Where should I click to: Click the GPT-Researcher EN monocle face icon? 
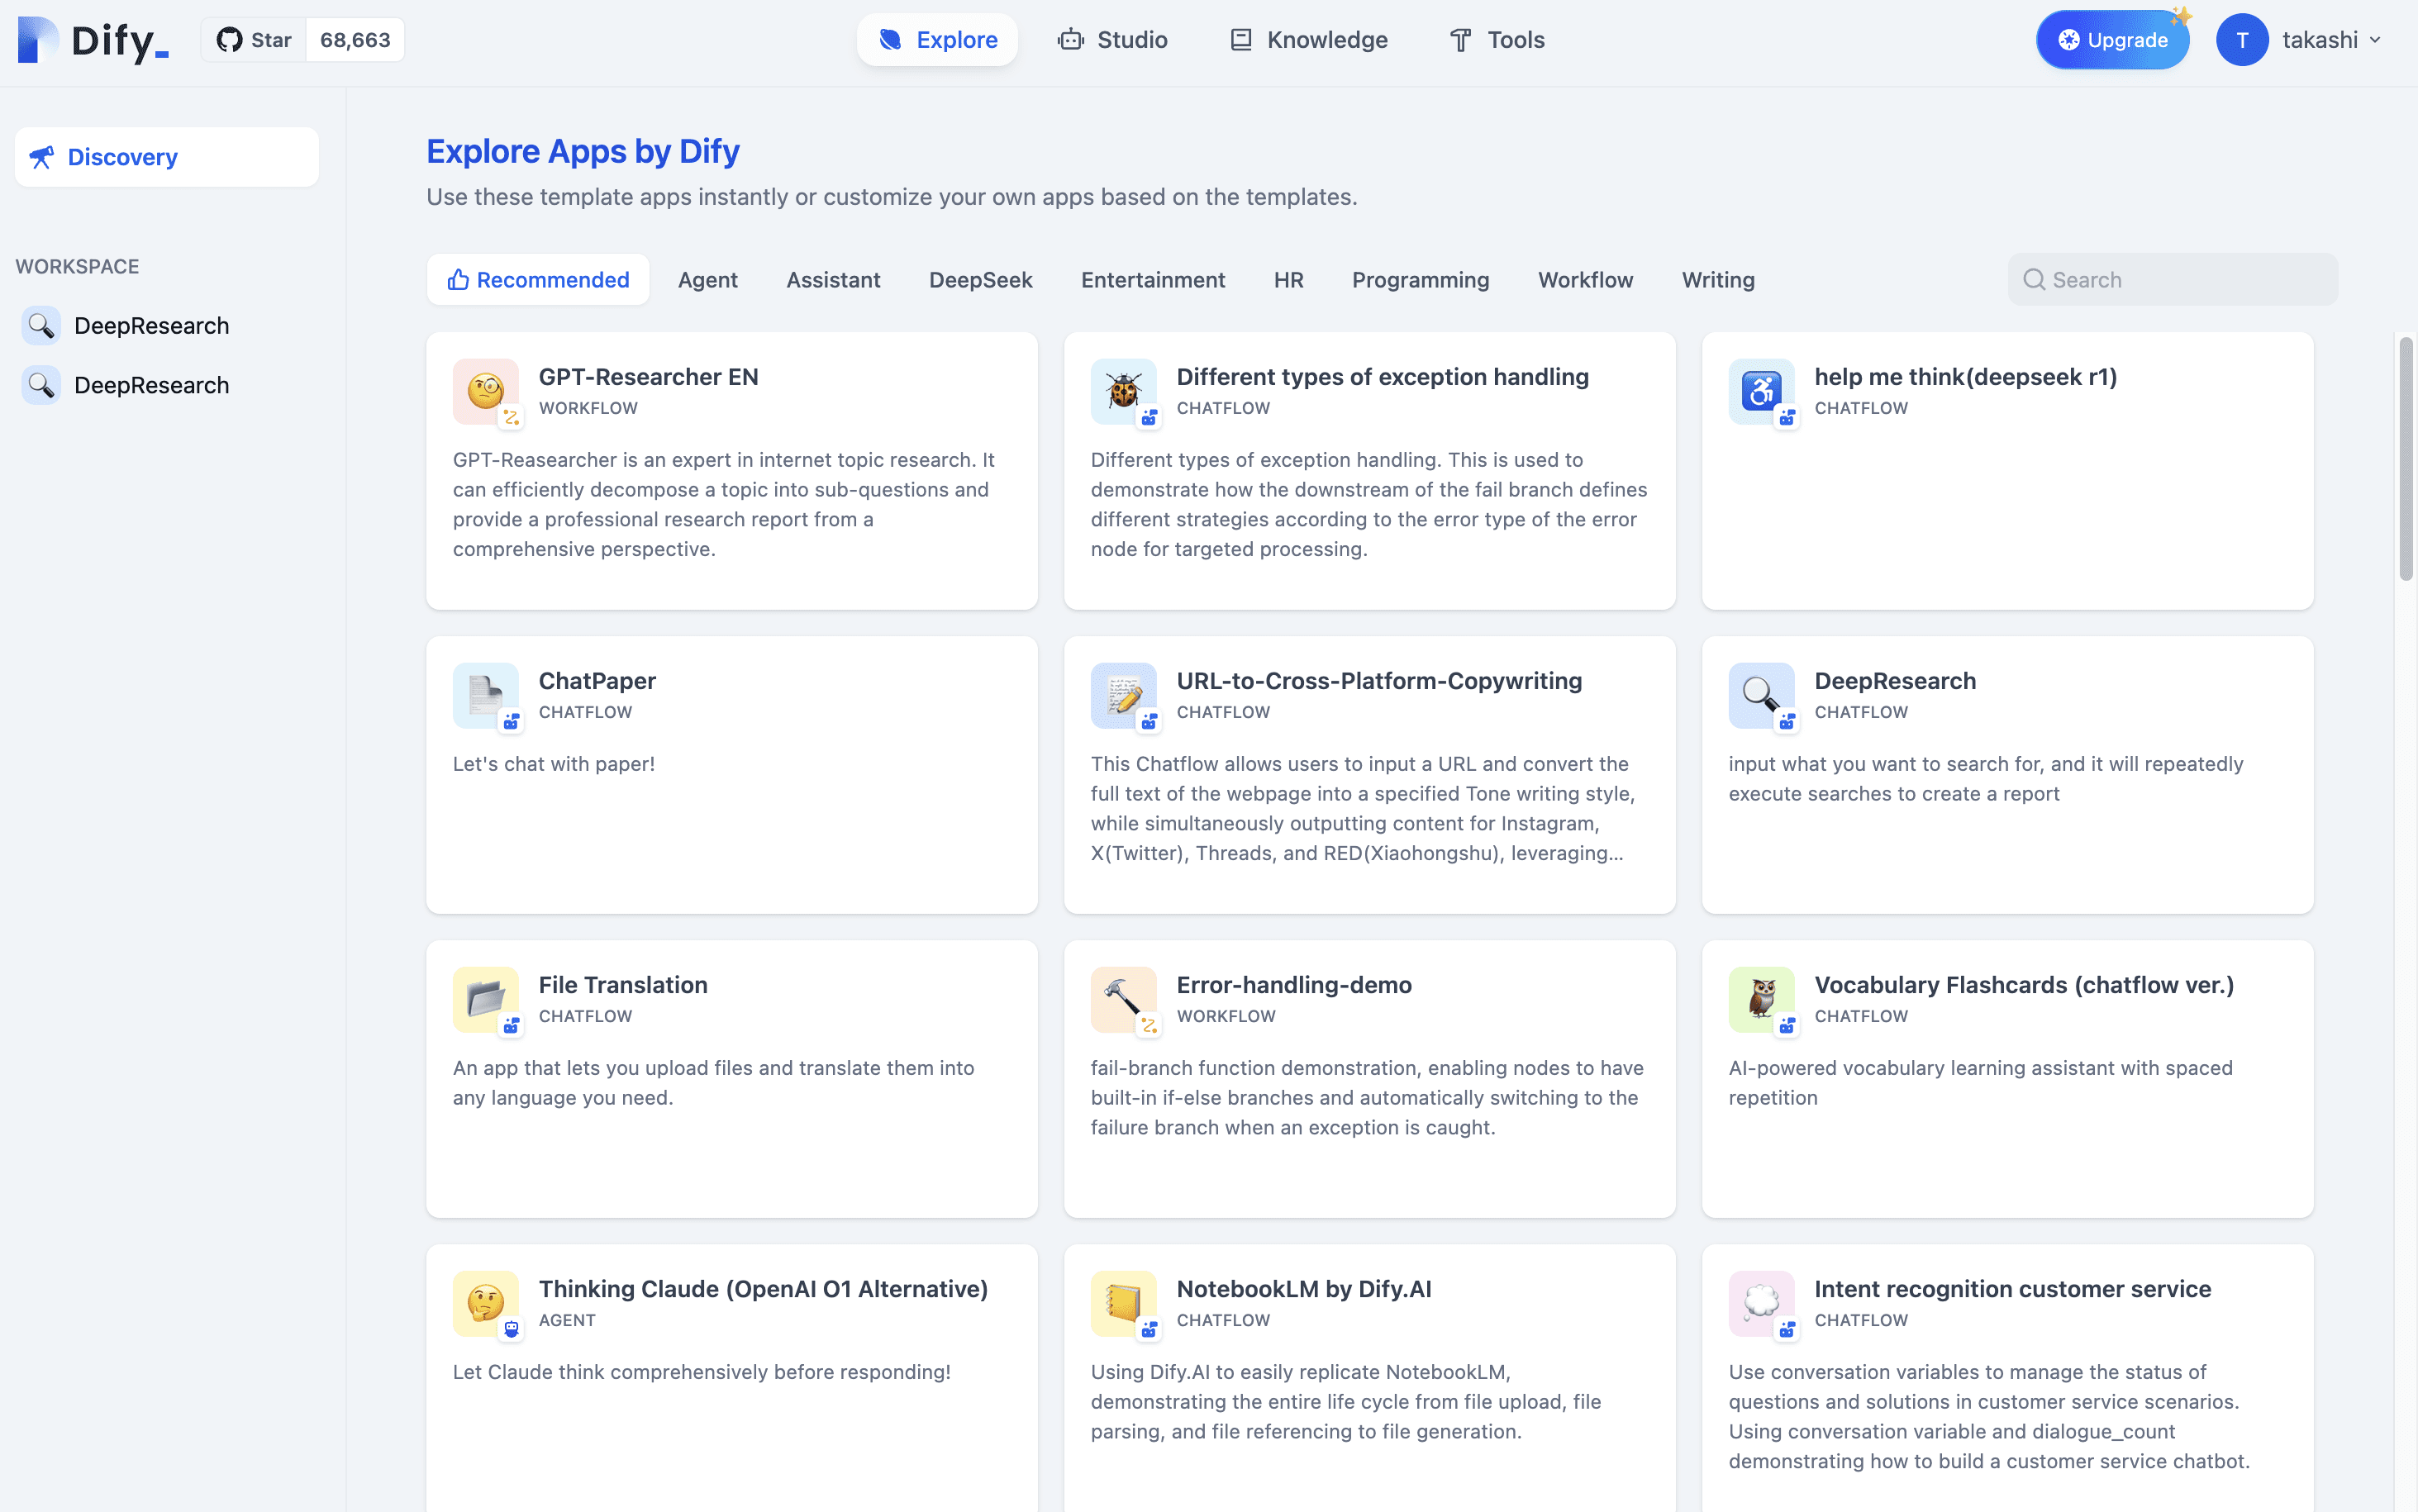(486, 391)
